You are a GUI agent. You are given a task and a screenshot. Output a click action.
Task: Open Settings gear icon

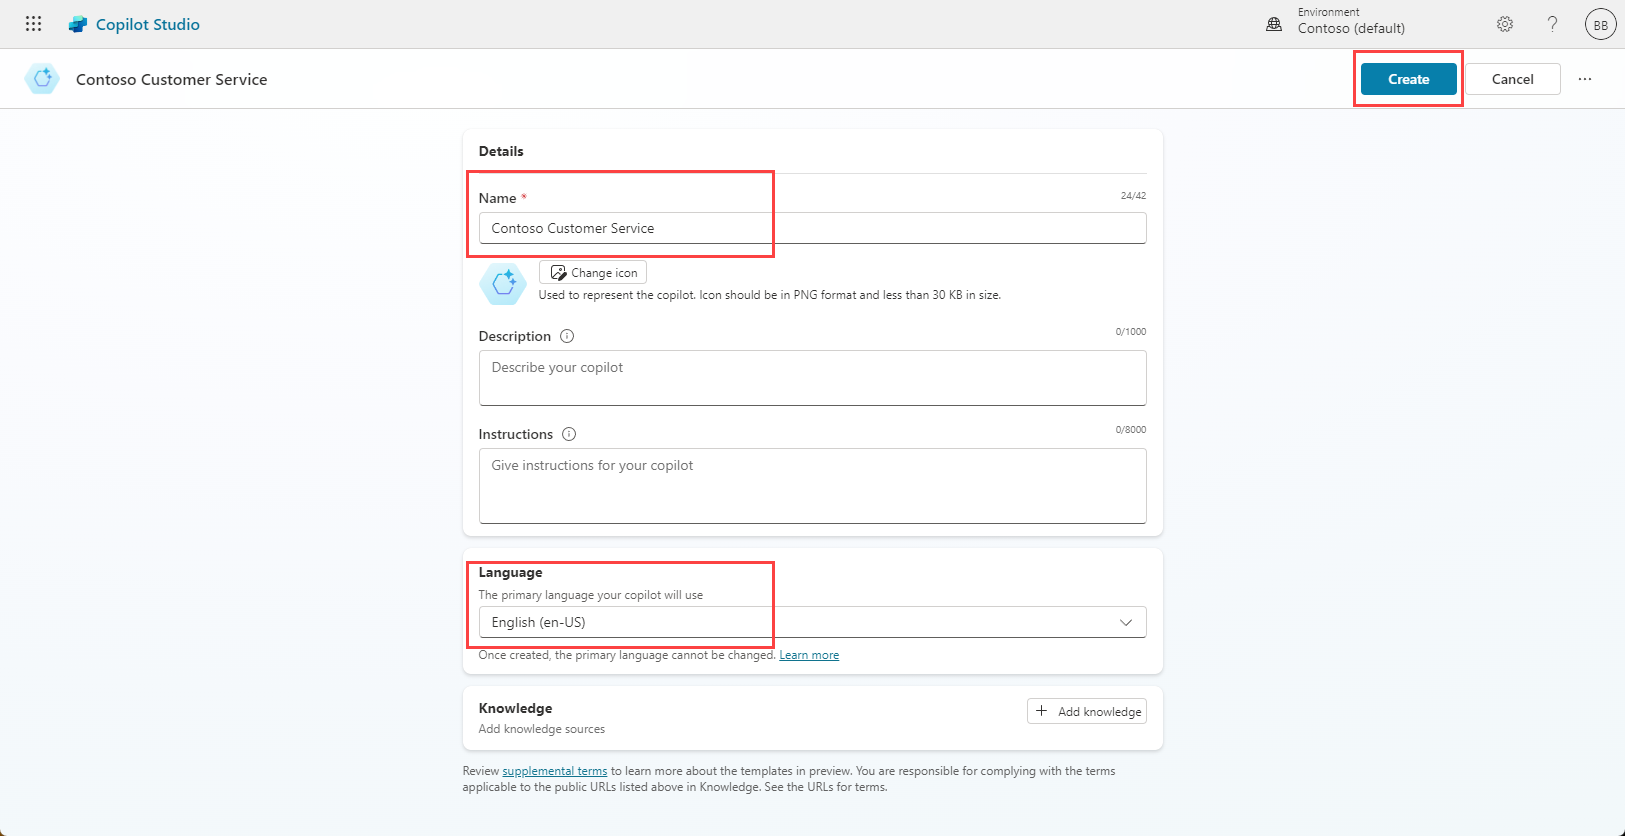pos(1505,24)
